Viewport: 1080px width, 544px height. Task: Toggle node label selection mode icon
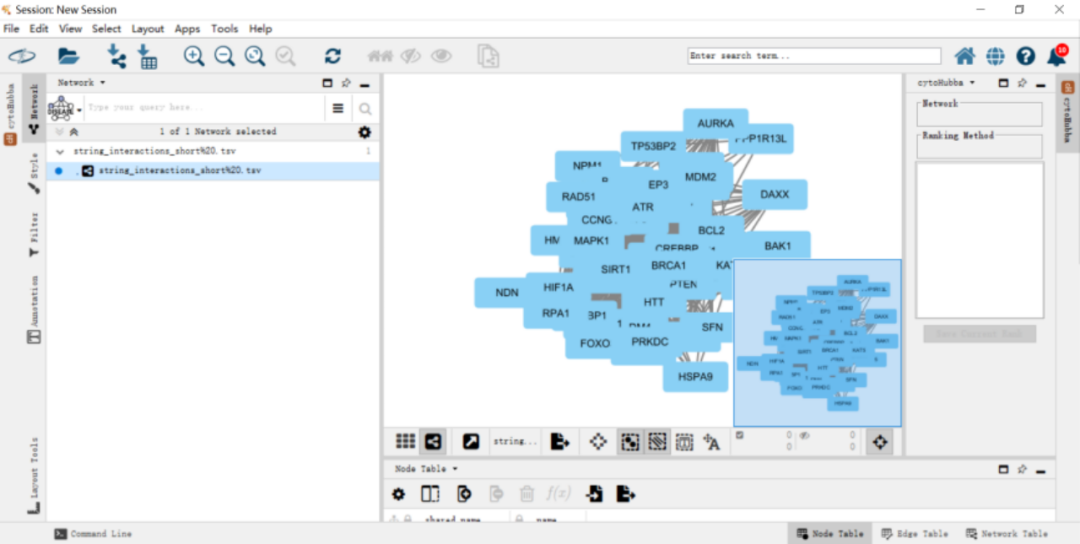(712, 441)
